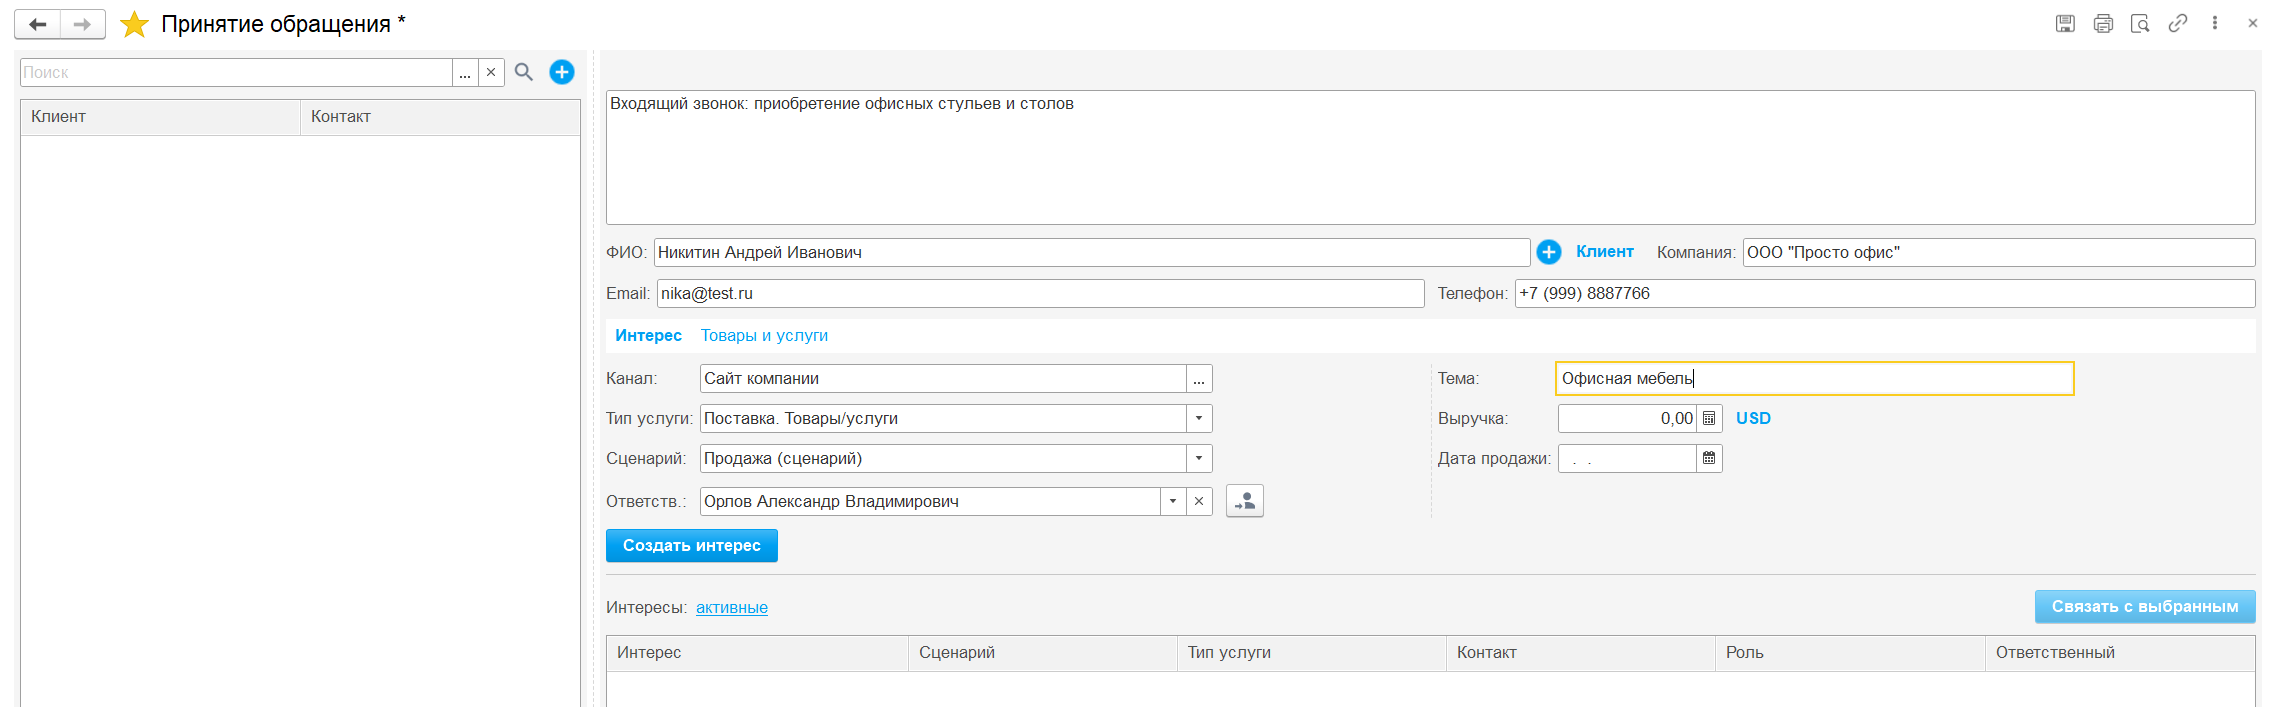Switch to the Товары и услуги tab
Screen dimensions: 2286x707
click(x=764, y=335)
